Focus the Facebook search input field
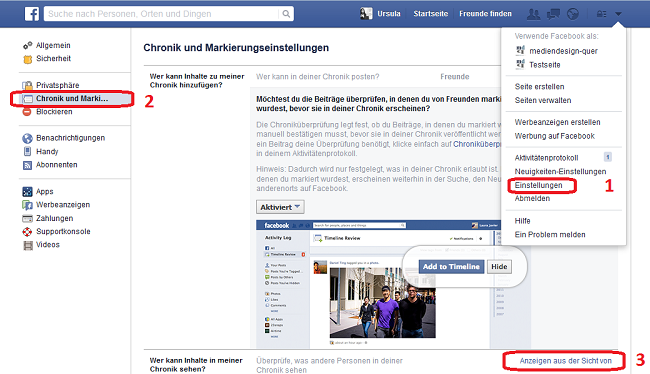Viewport: 650px width, 374px height. point(162,14)
